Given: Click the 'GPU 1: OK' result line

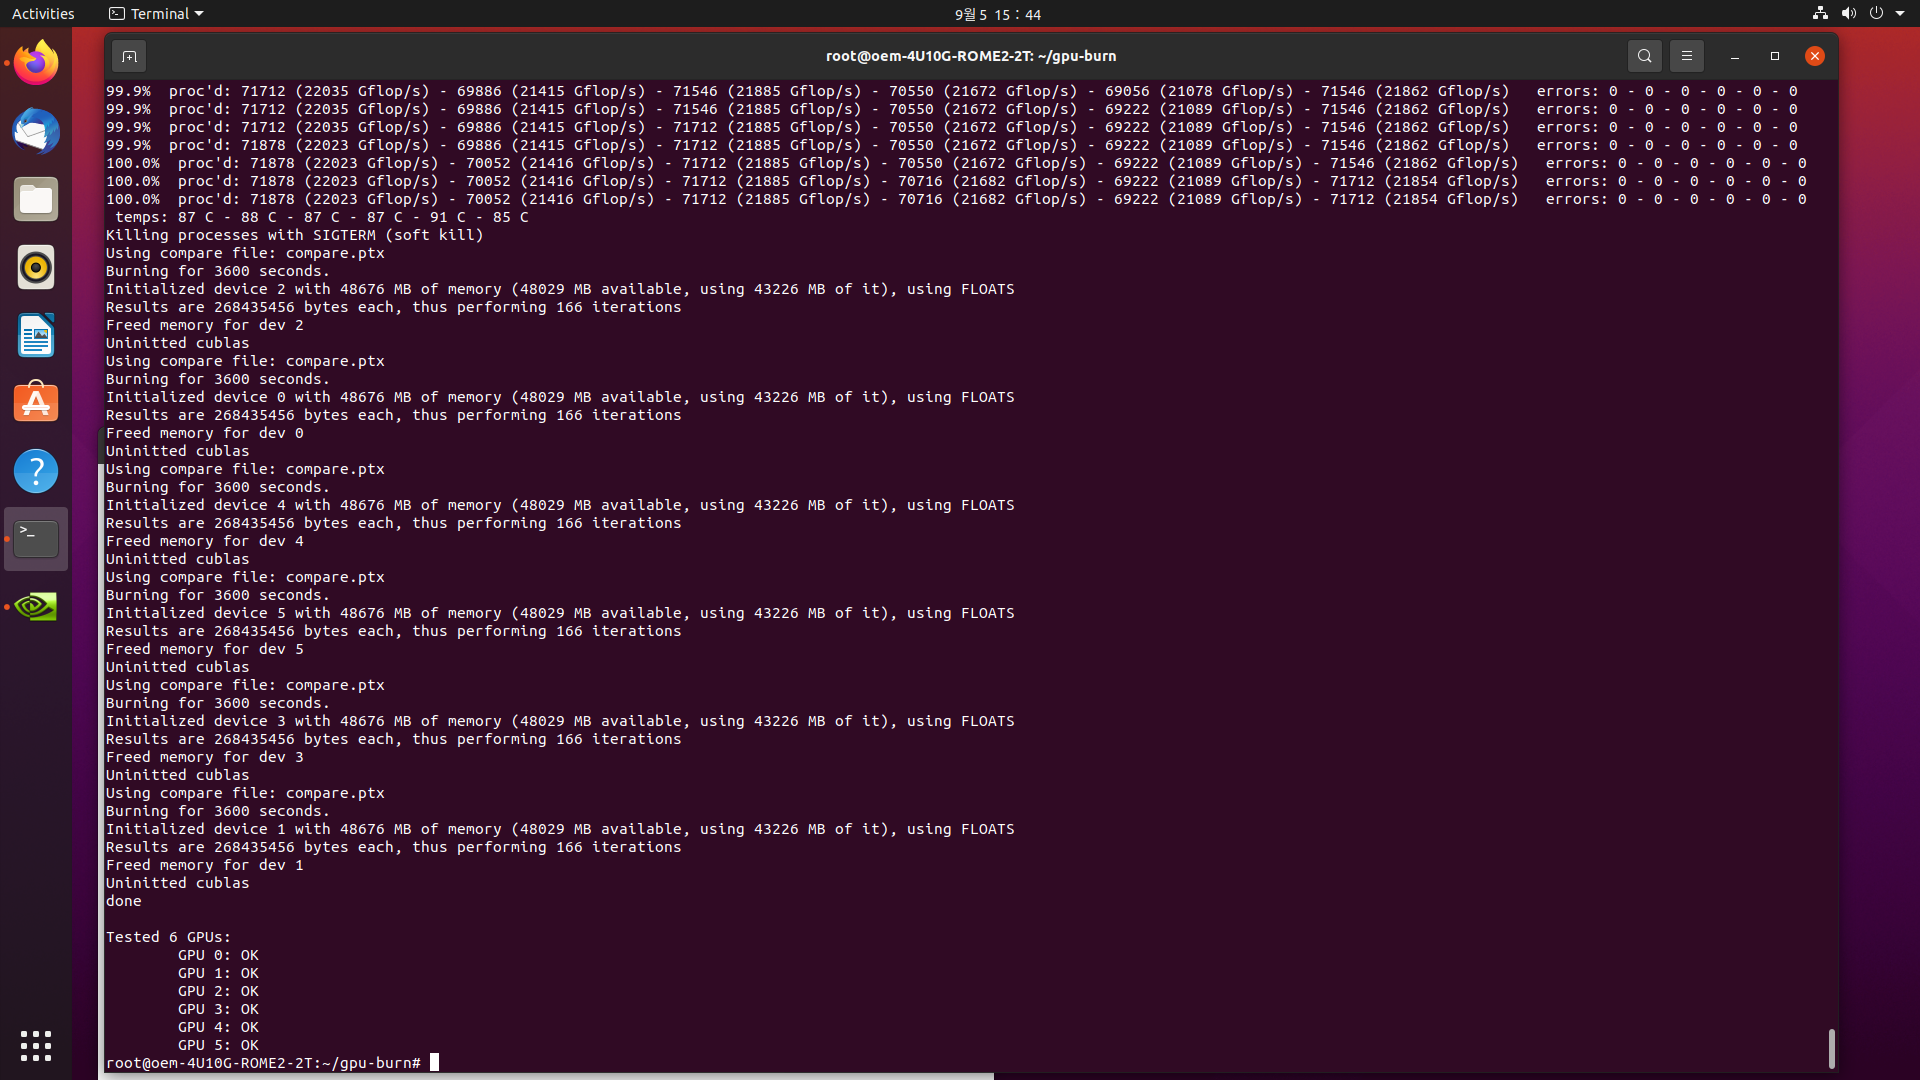Looking at the screenshot, I should 218,973.
